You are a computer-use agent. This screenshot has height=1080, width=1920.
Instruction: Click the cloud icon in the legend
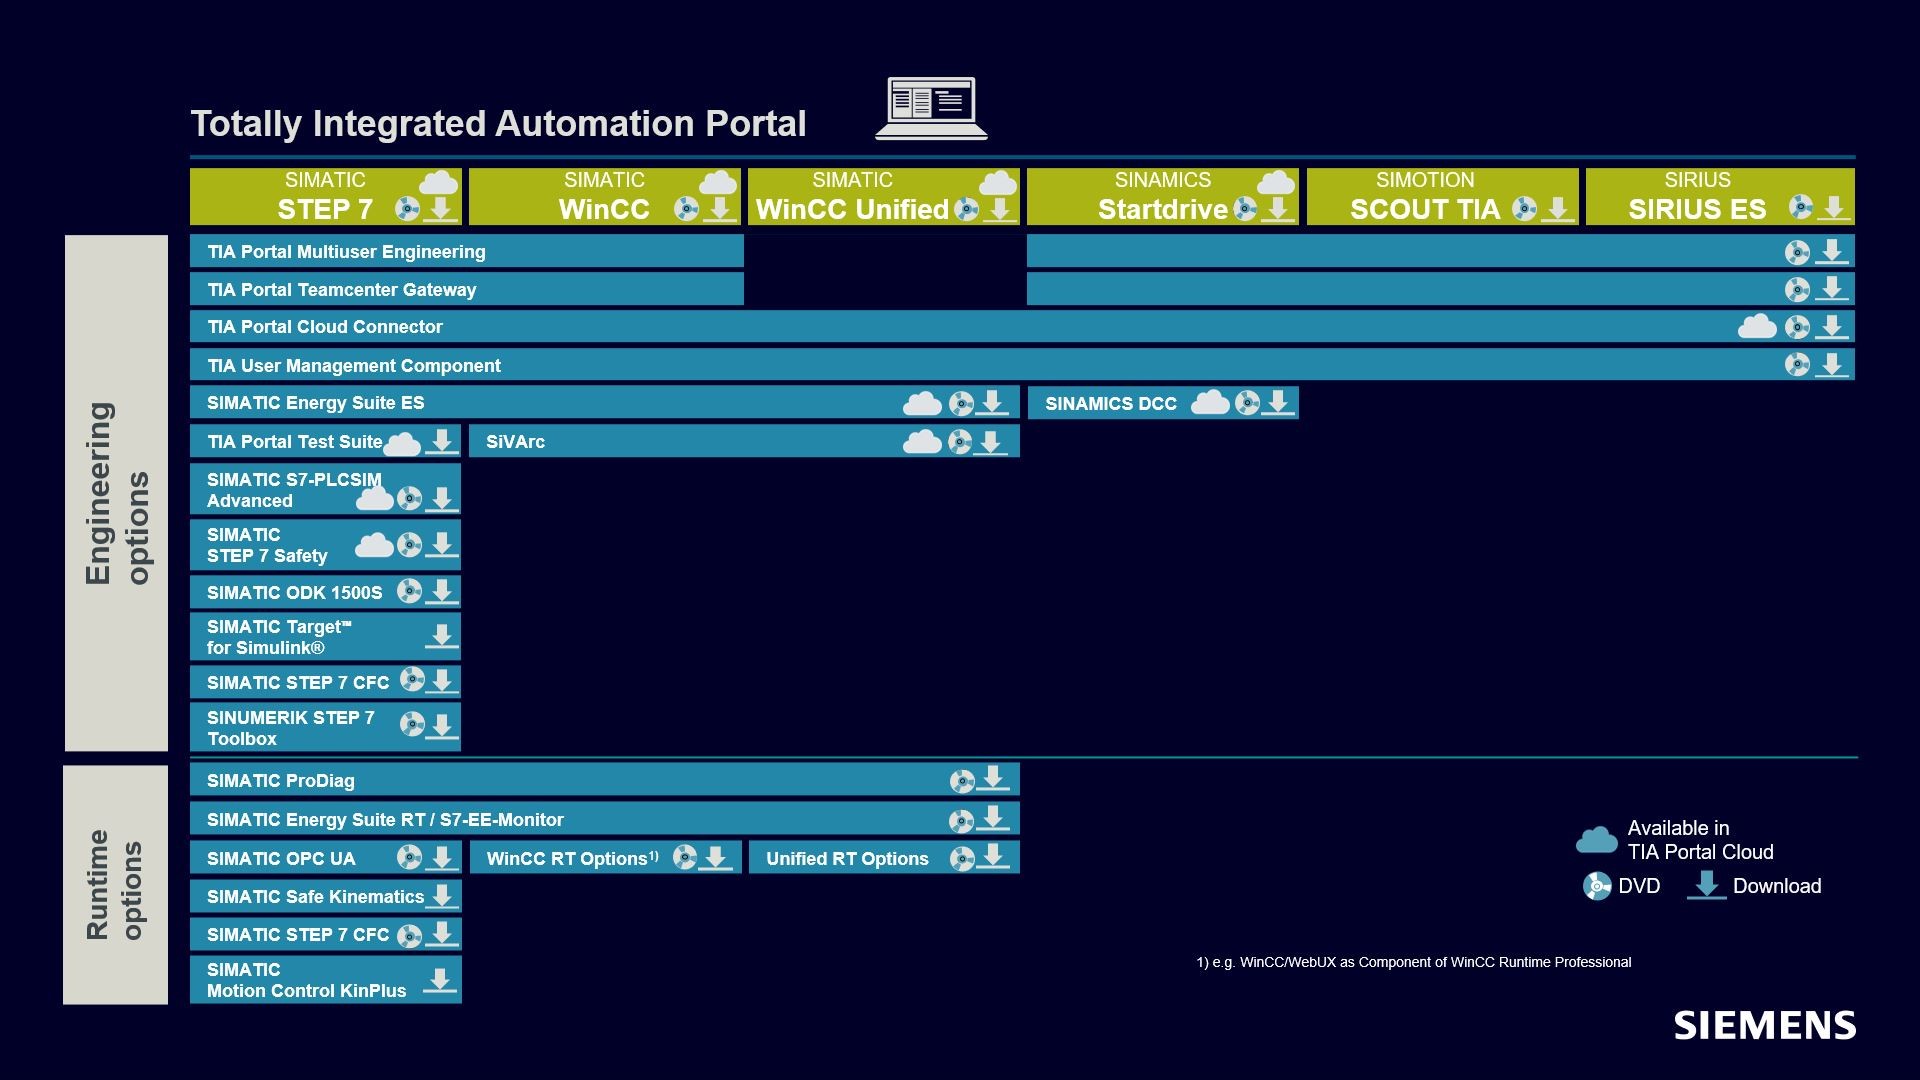(1596, 840)
